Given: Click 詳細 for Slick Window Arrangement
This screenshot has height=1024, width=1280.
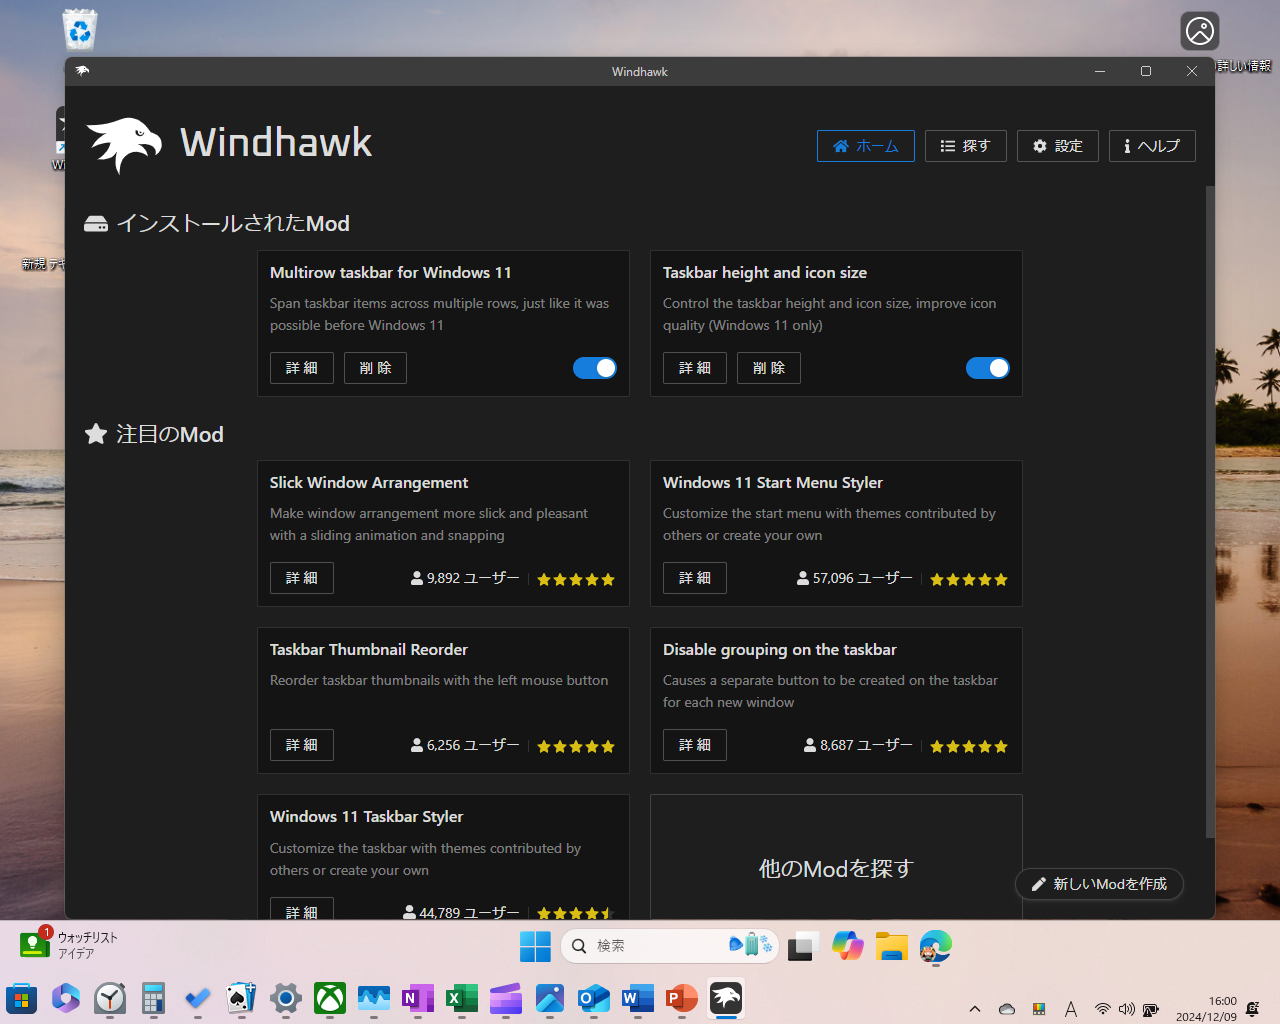Looking at the screenshot, I should [301, 578].
